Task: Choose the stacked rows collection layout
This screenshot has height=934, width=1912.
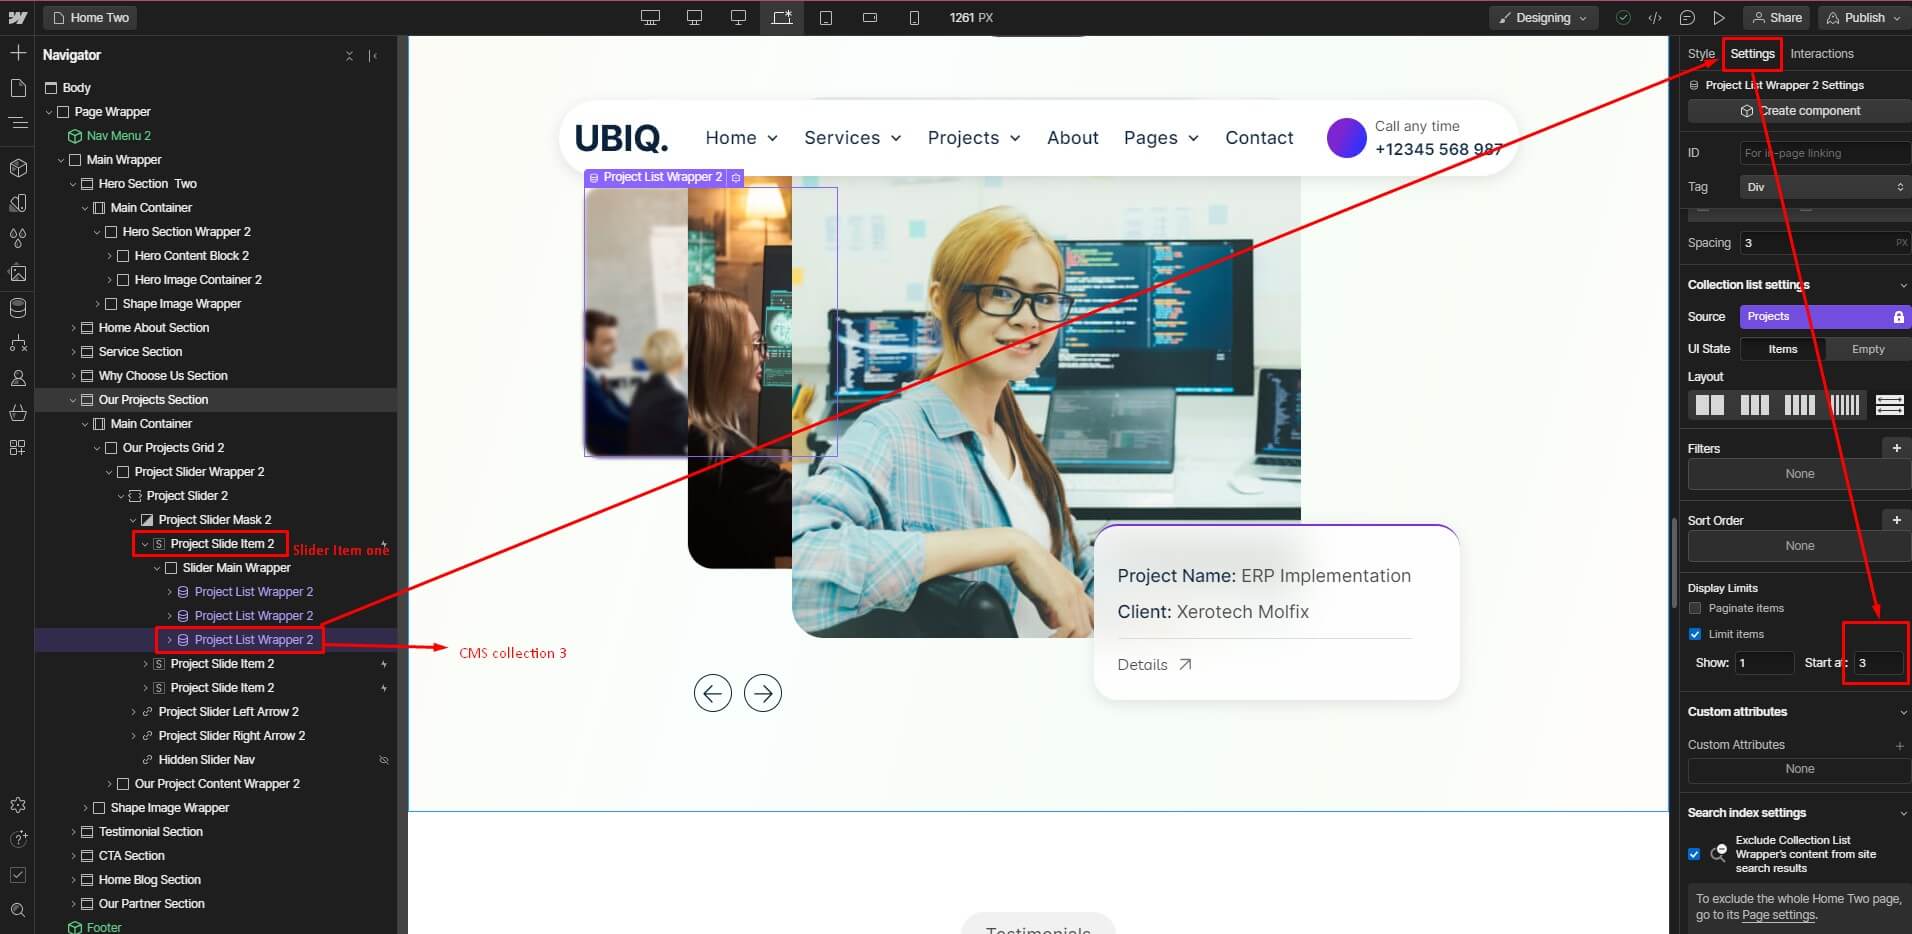Action: [1890, 404]
